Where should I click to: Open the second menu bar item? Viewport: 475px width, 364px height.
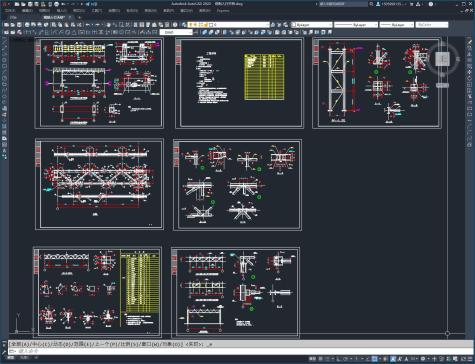27,11
